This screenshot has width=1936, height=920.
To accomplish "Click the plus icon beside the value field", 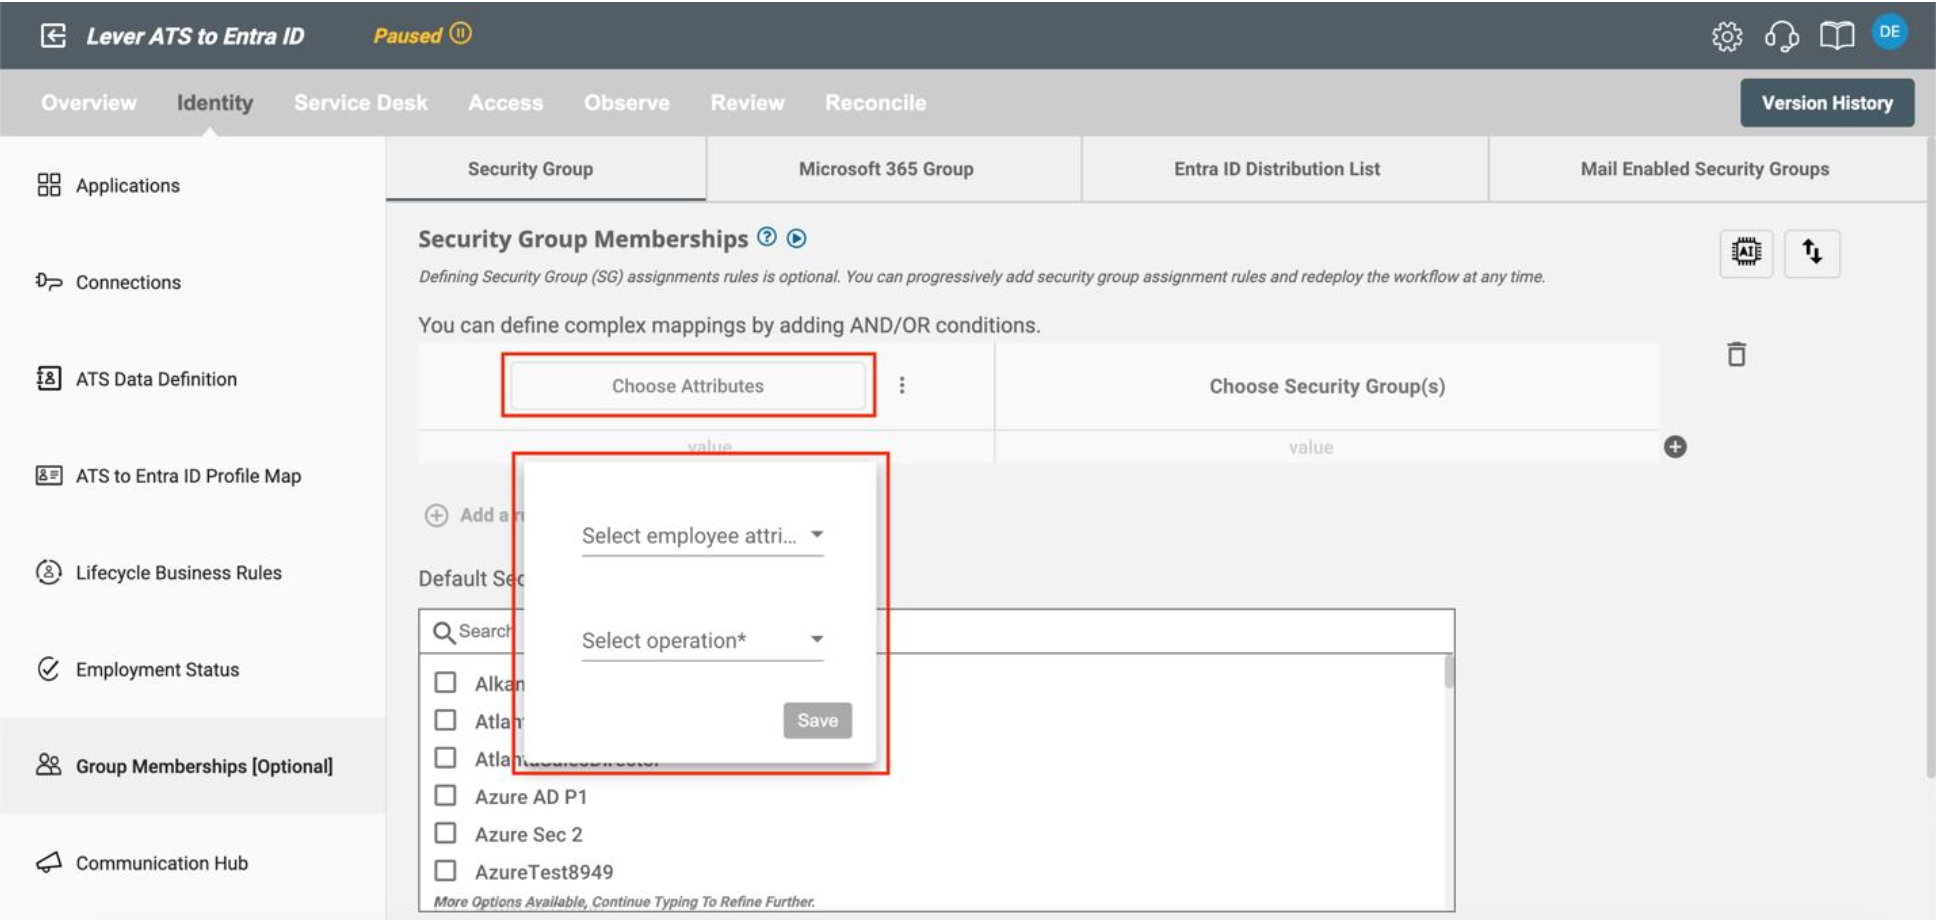I will [x=1677, y=449].
